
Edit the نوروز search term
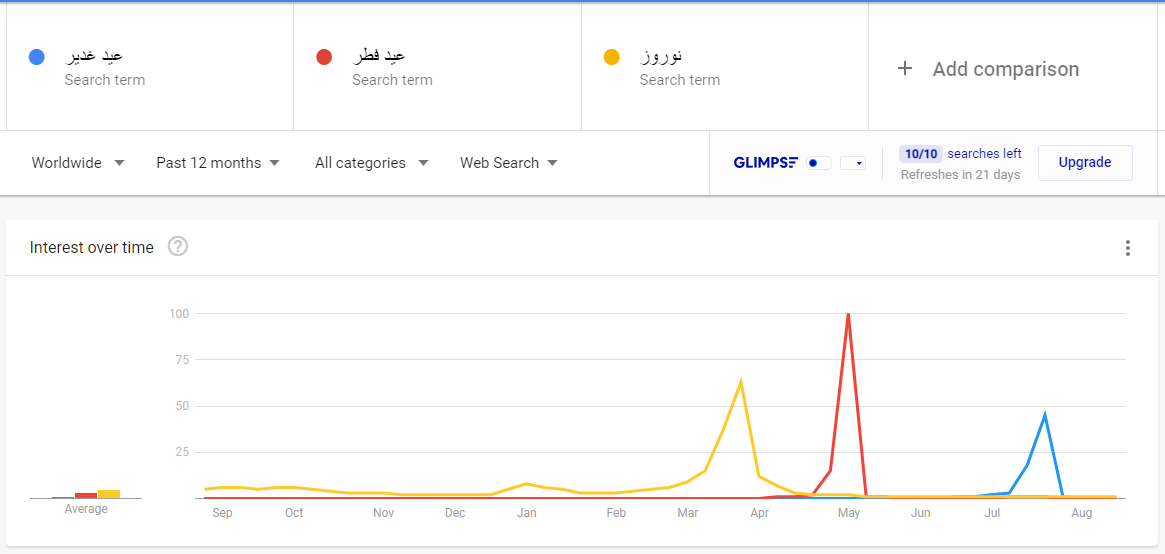coord(661,56)
